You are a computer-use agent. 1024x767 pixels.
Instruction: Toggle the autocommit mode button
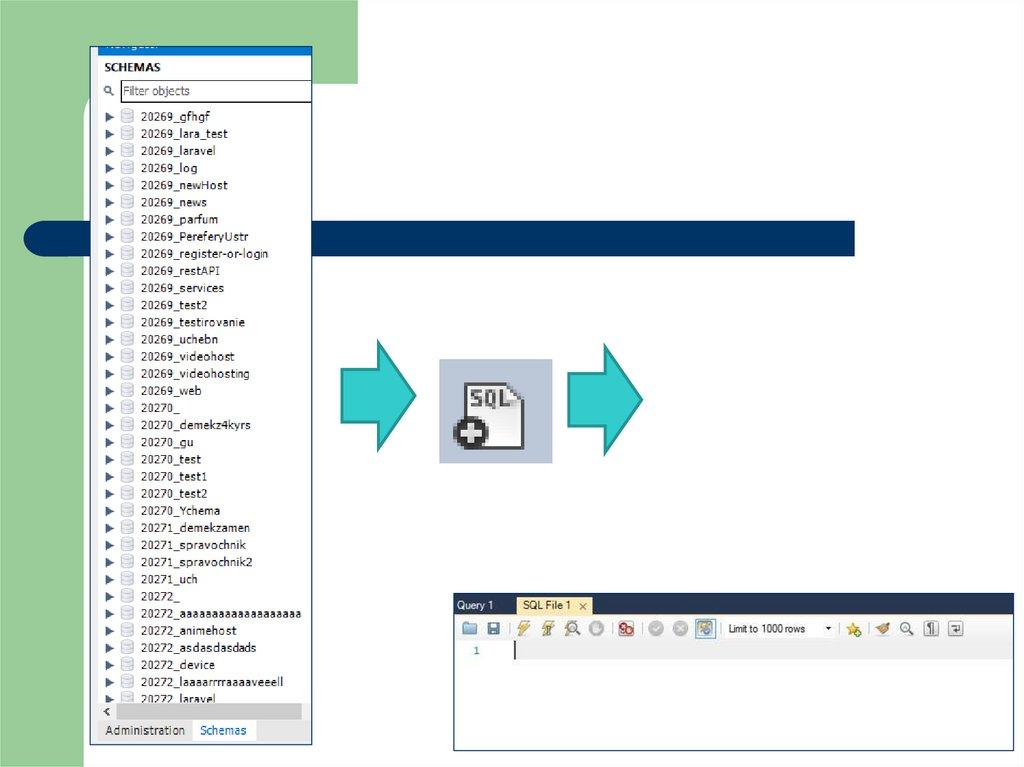click(706, 629)
